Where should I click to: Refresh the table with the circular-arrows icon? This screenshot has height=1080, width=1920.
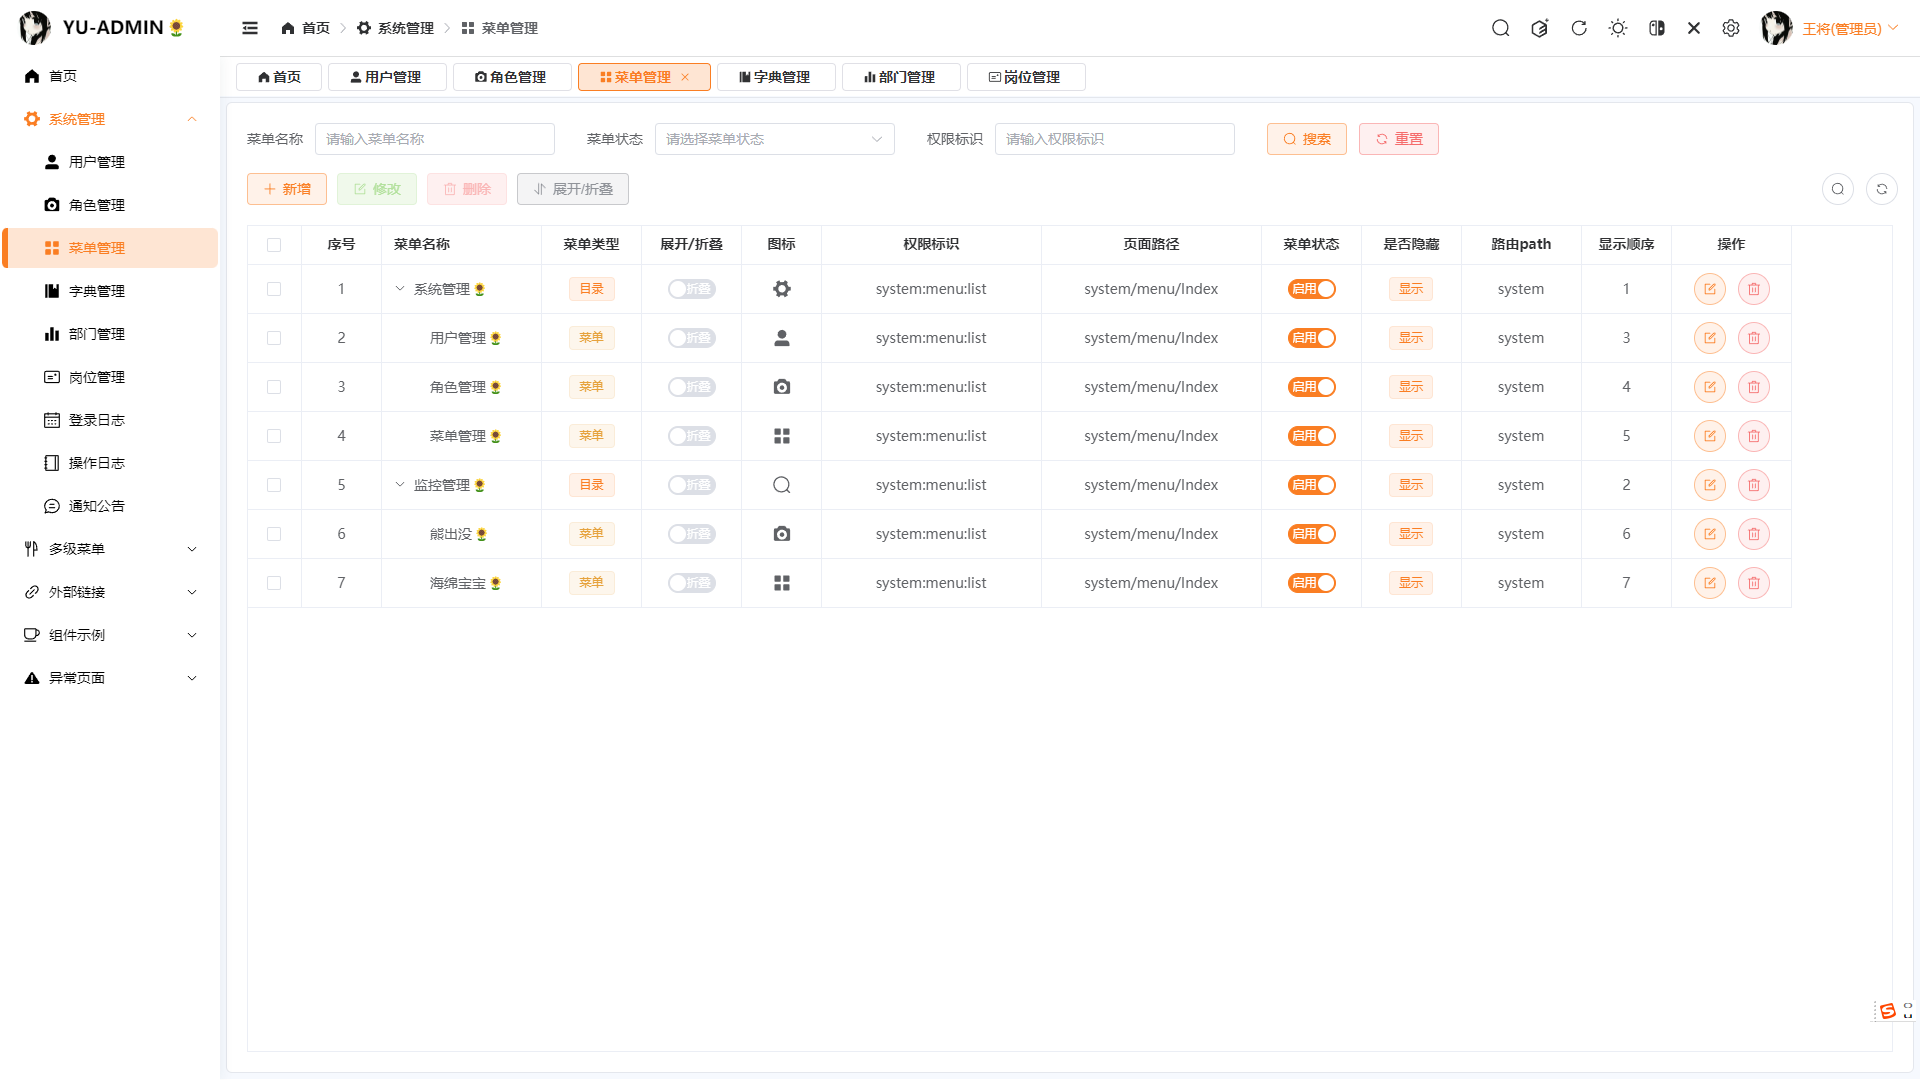point(1882,188)
